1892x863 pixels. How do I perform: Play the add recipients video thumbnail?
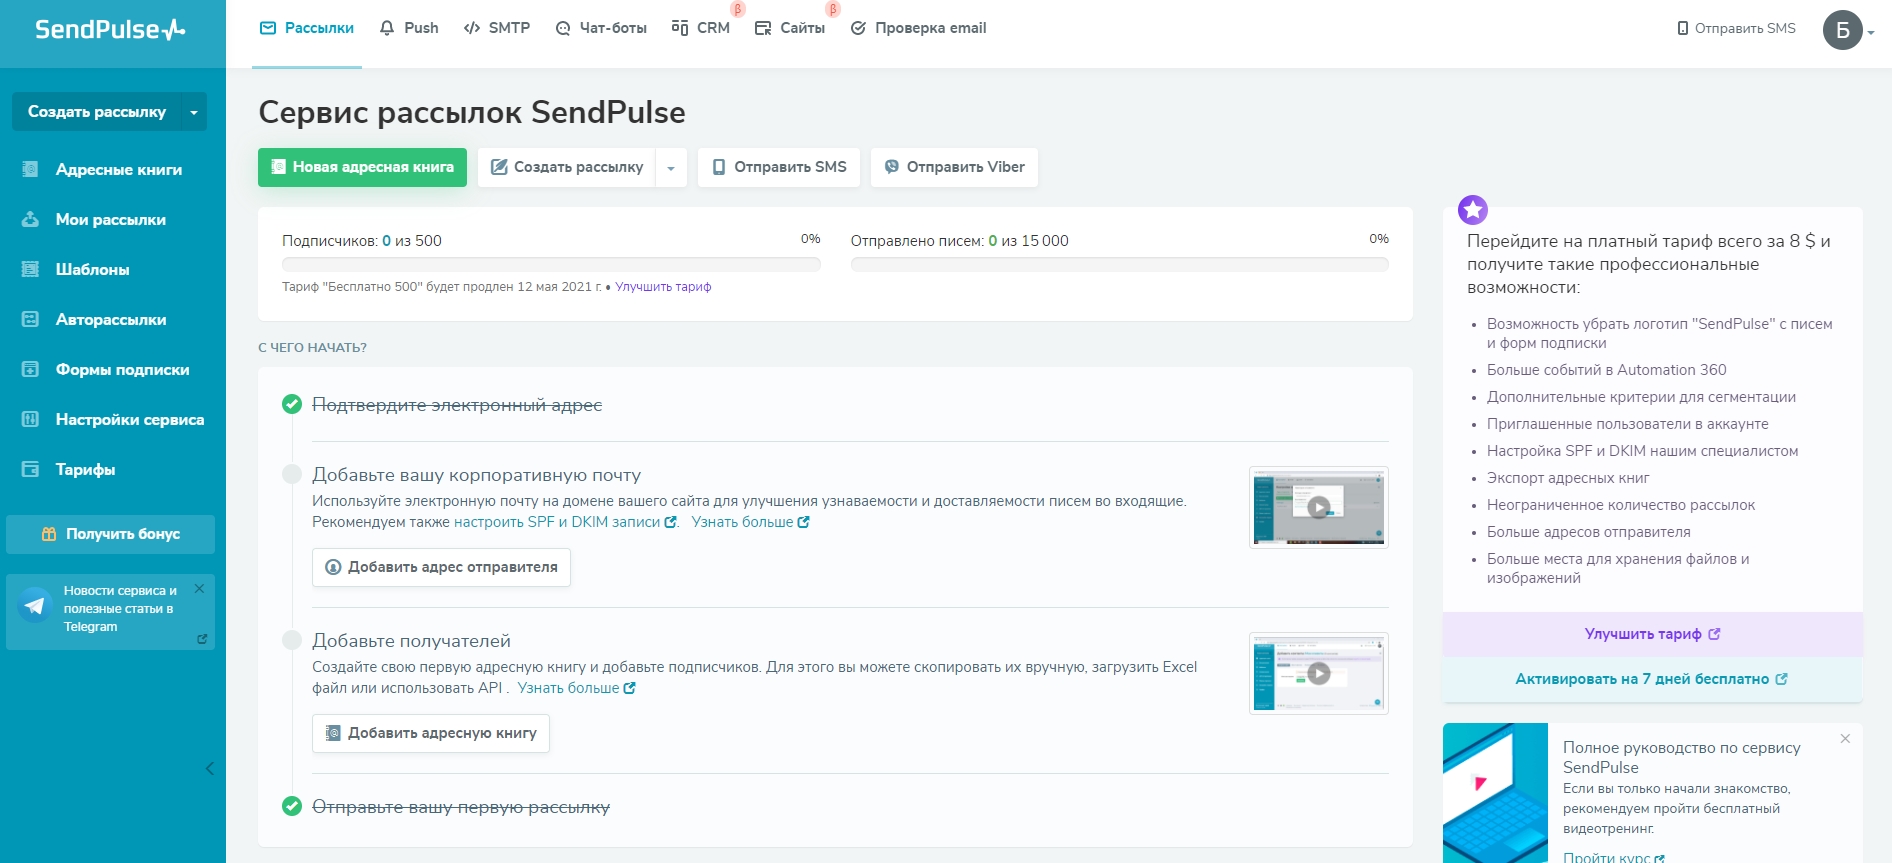1319,673
